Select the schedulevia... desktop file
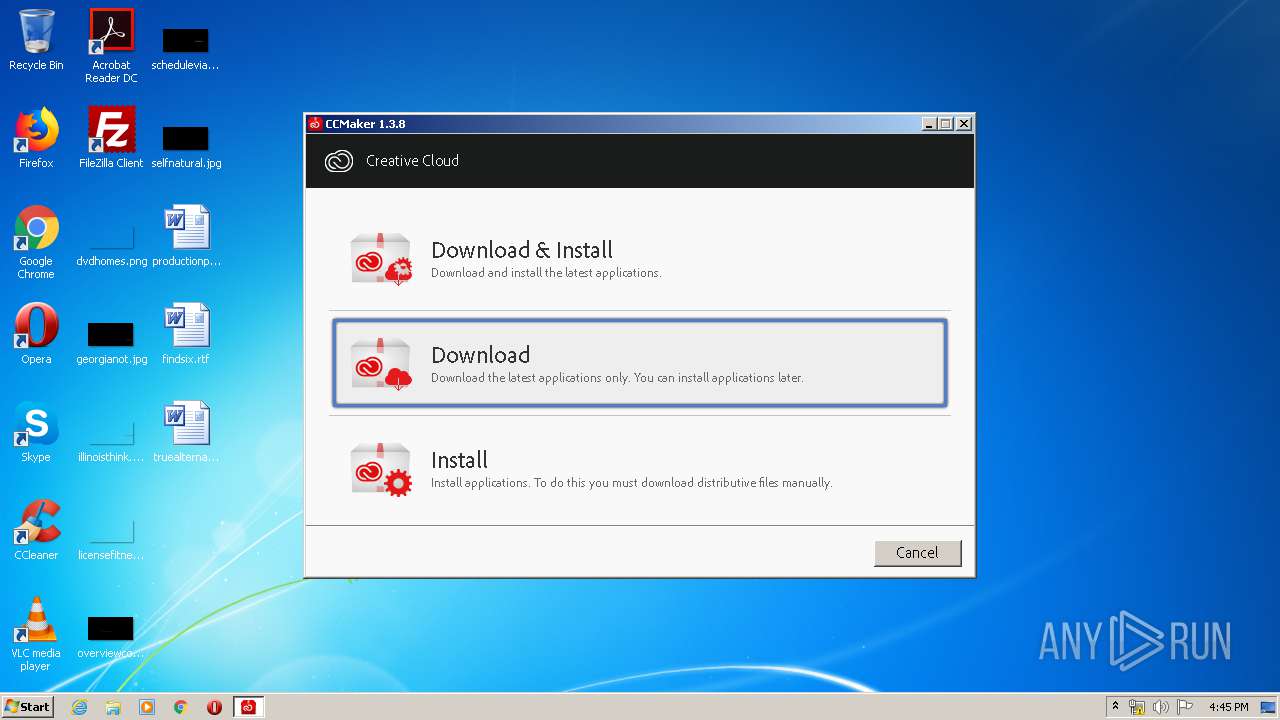 click(186, 50)
